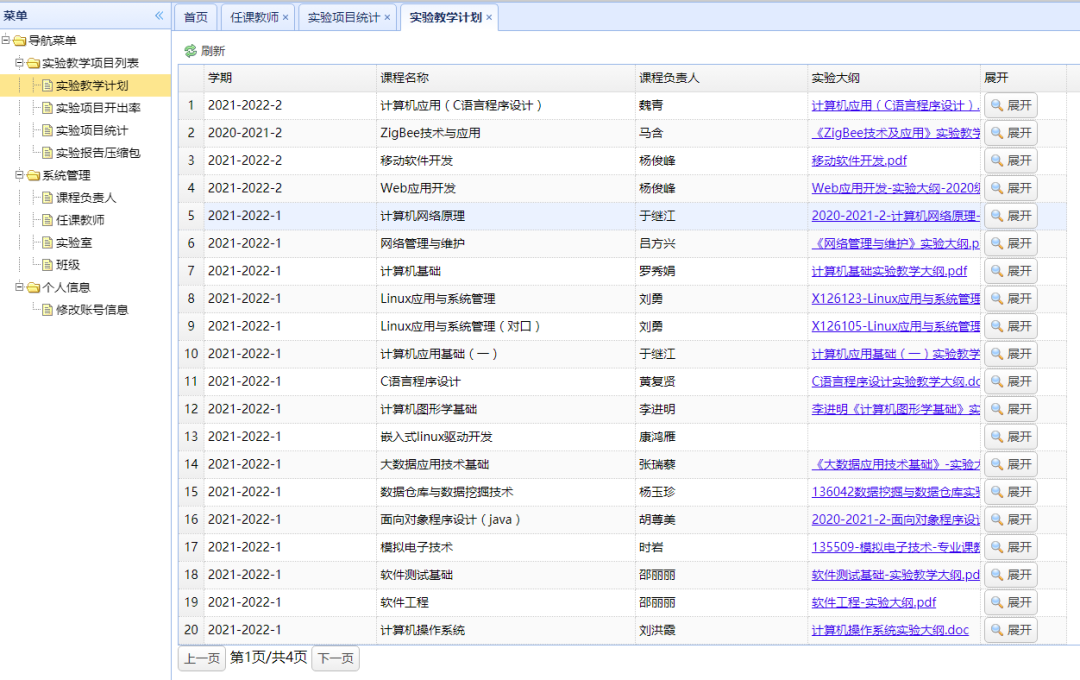The image size is (1080, 680).
Task: Sort by the 课程负责人 column header
Action: click(x=669, y=78)
